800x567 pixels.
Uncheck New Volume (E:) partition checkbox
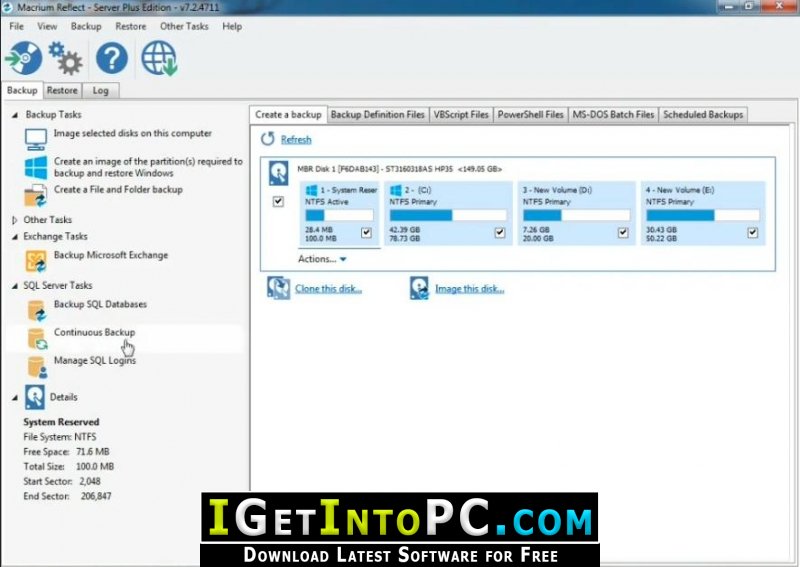pyautogui.click(x=753, y=233)
